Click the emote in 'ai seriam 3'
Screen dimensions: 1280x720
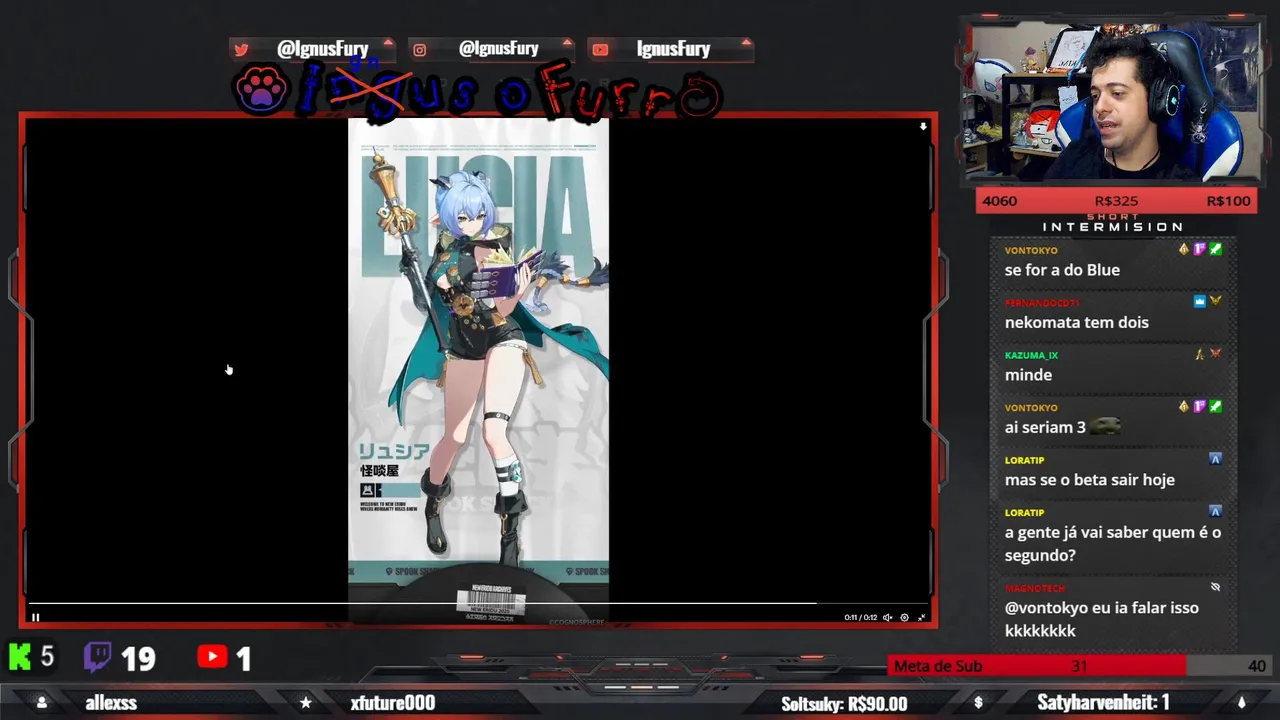(1104, 427)
